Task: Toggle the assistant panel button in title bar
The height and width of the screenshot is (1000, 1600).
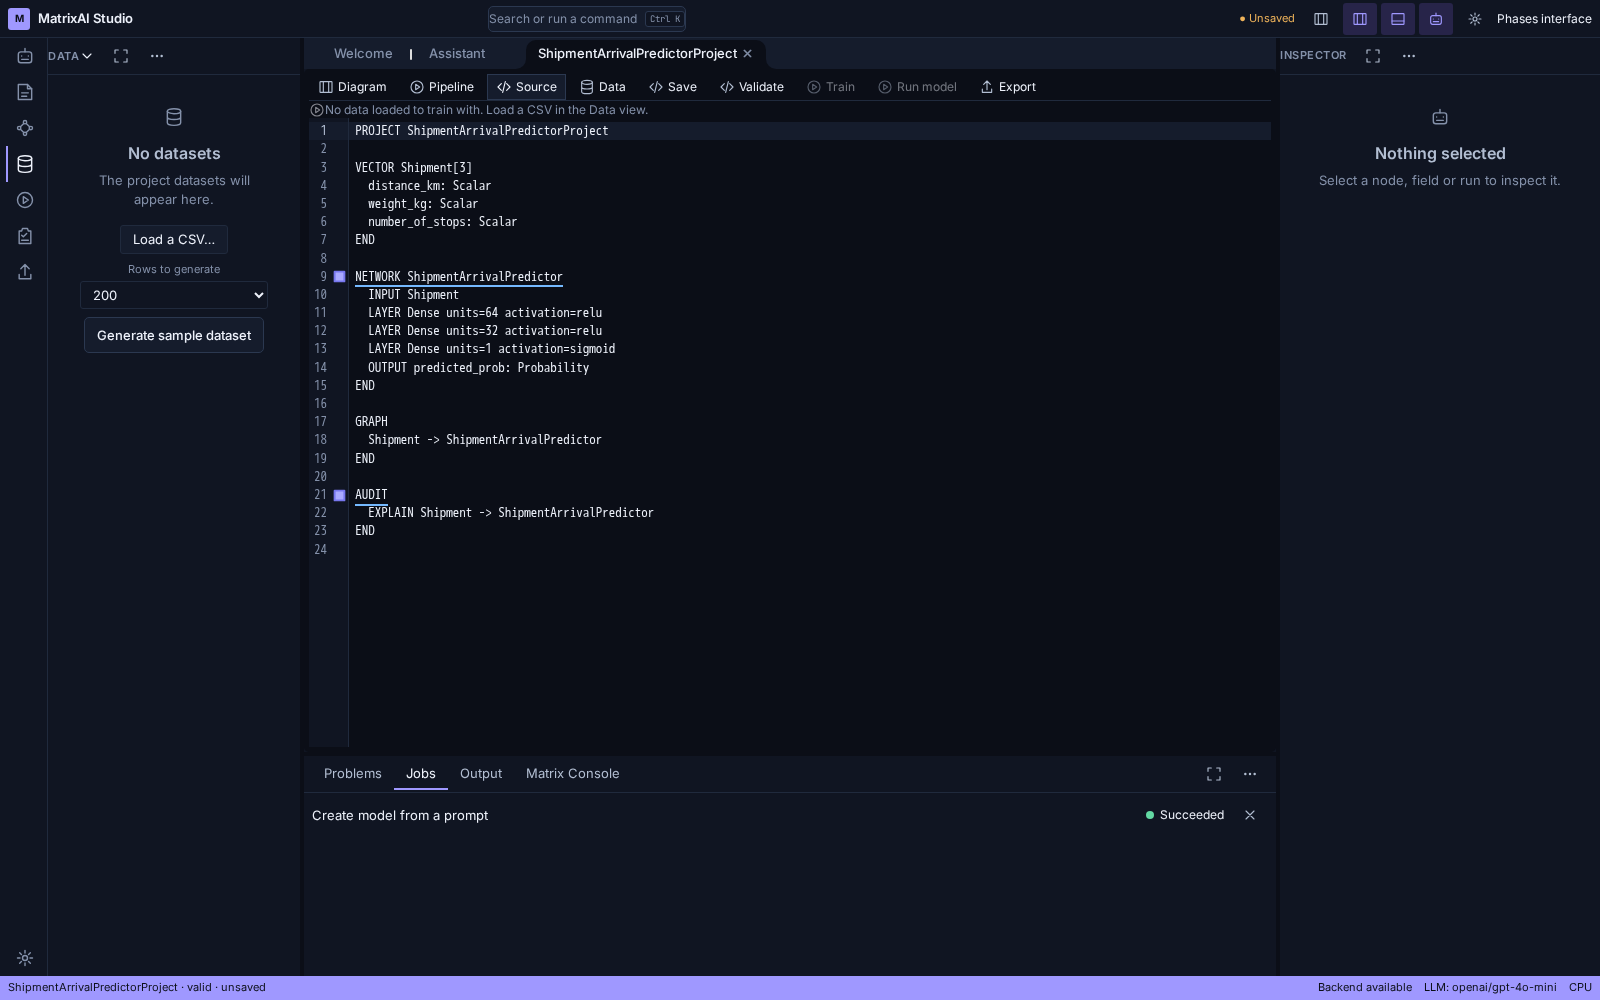Action: point(1436,19)
